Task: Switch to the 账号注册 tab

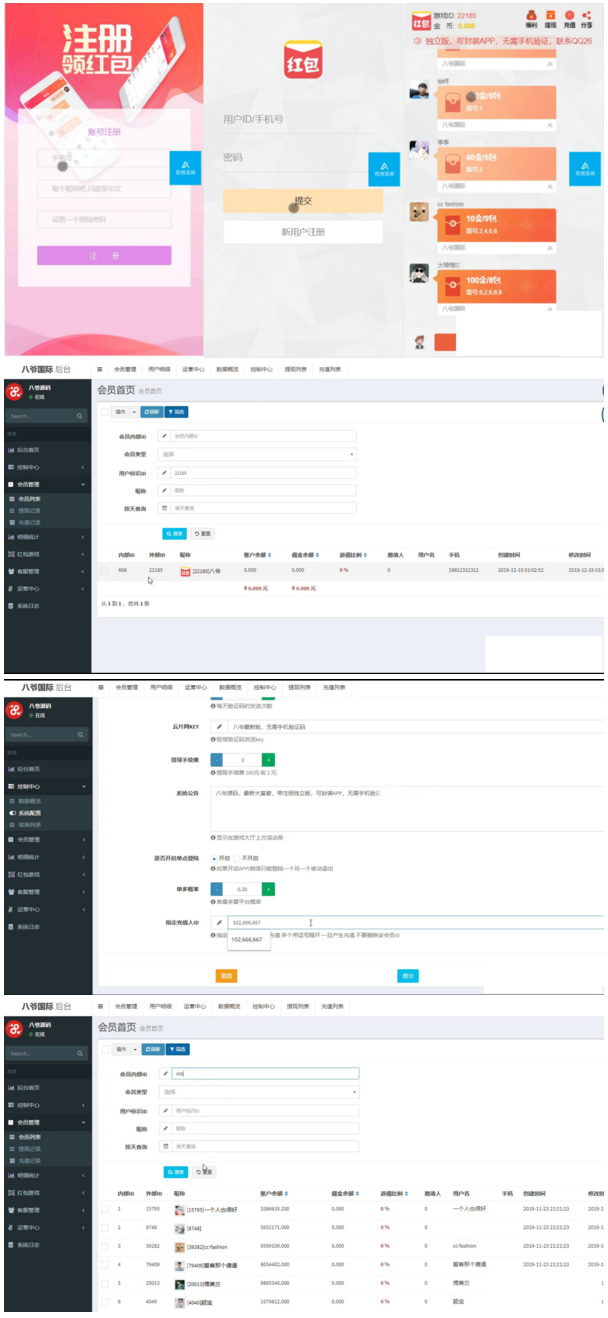Action: tap(104, 131)
